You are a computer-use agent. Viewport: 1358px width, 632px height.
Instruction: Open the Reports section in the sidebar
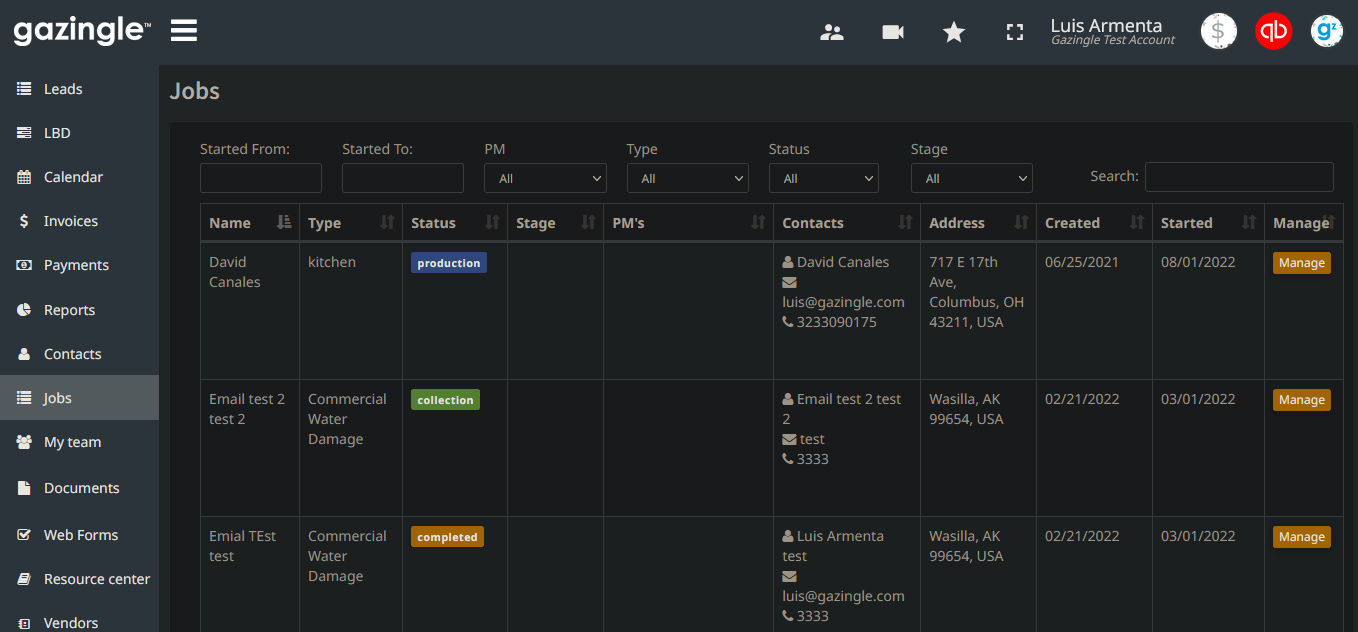click(x=68, y=309)
